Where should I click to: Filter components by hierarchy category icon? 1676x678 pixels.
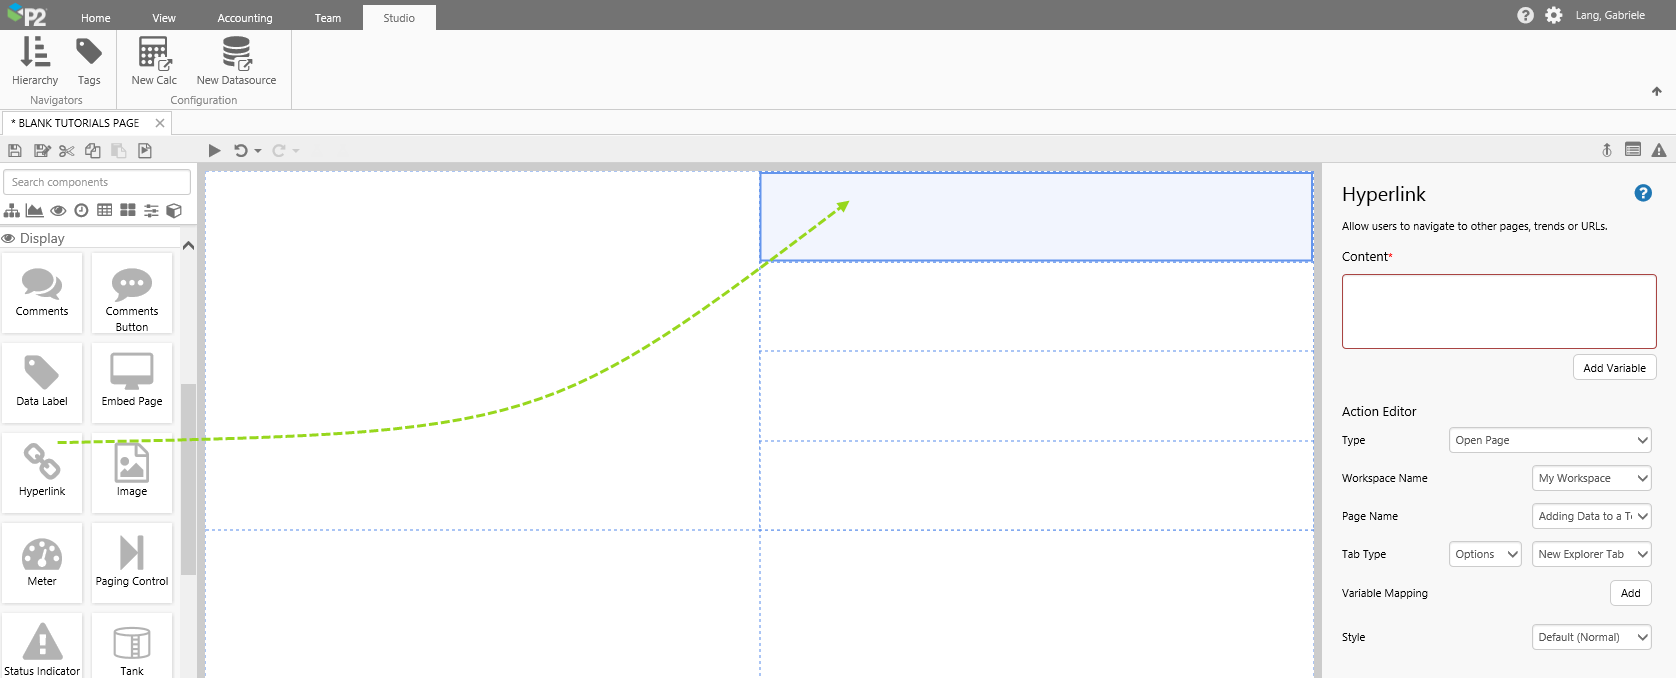[12, 210]
